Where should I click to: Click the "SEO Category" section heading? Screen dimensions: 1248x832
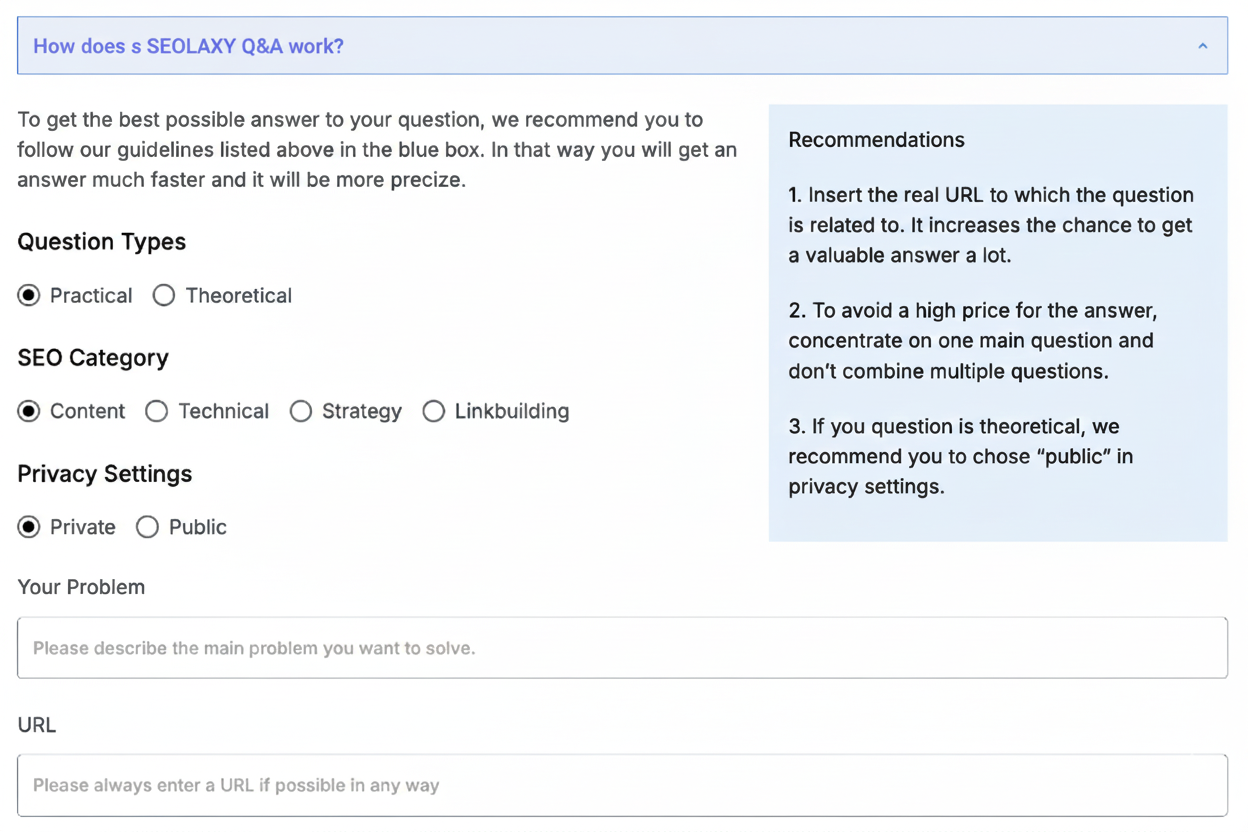pos(92,358)
